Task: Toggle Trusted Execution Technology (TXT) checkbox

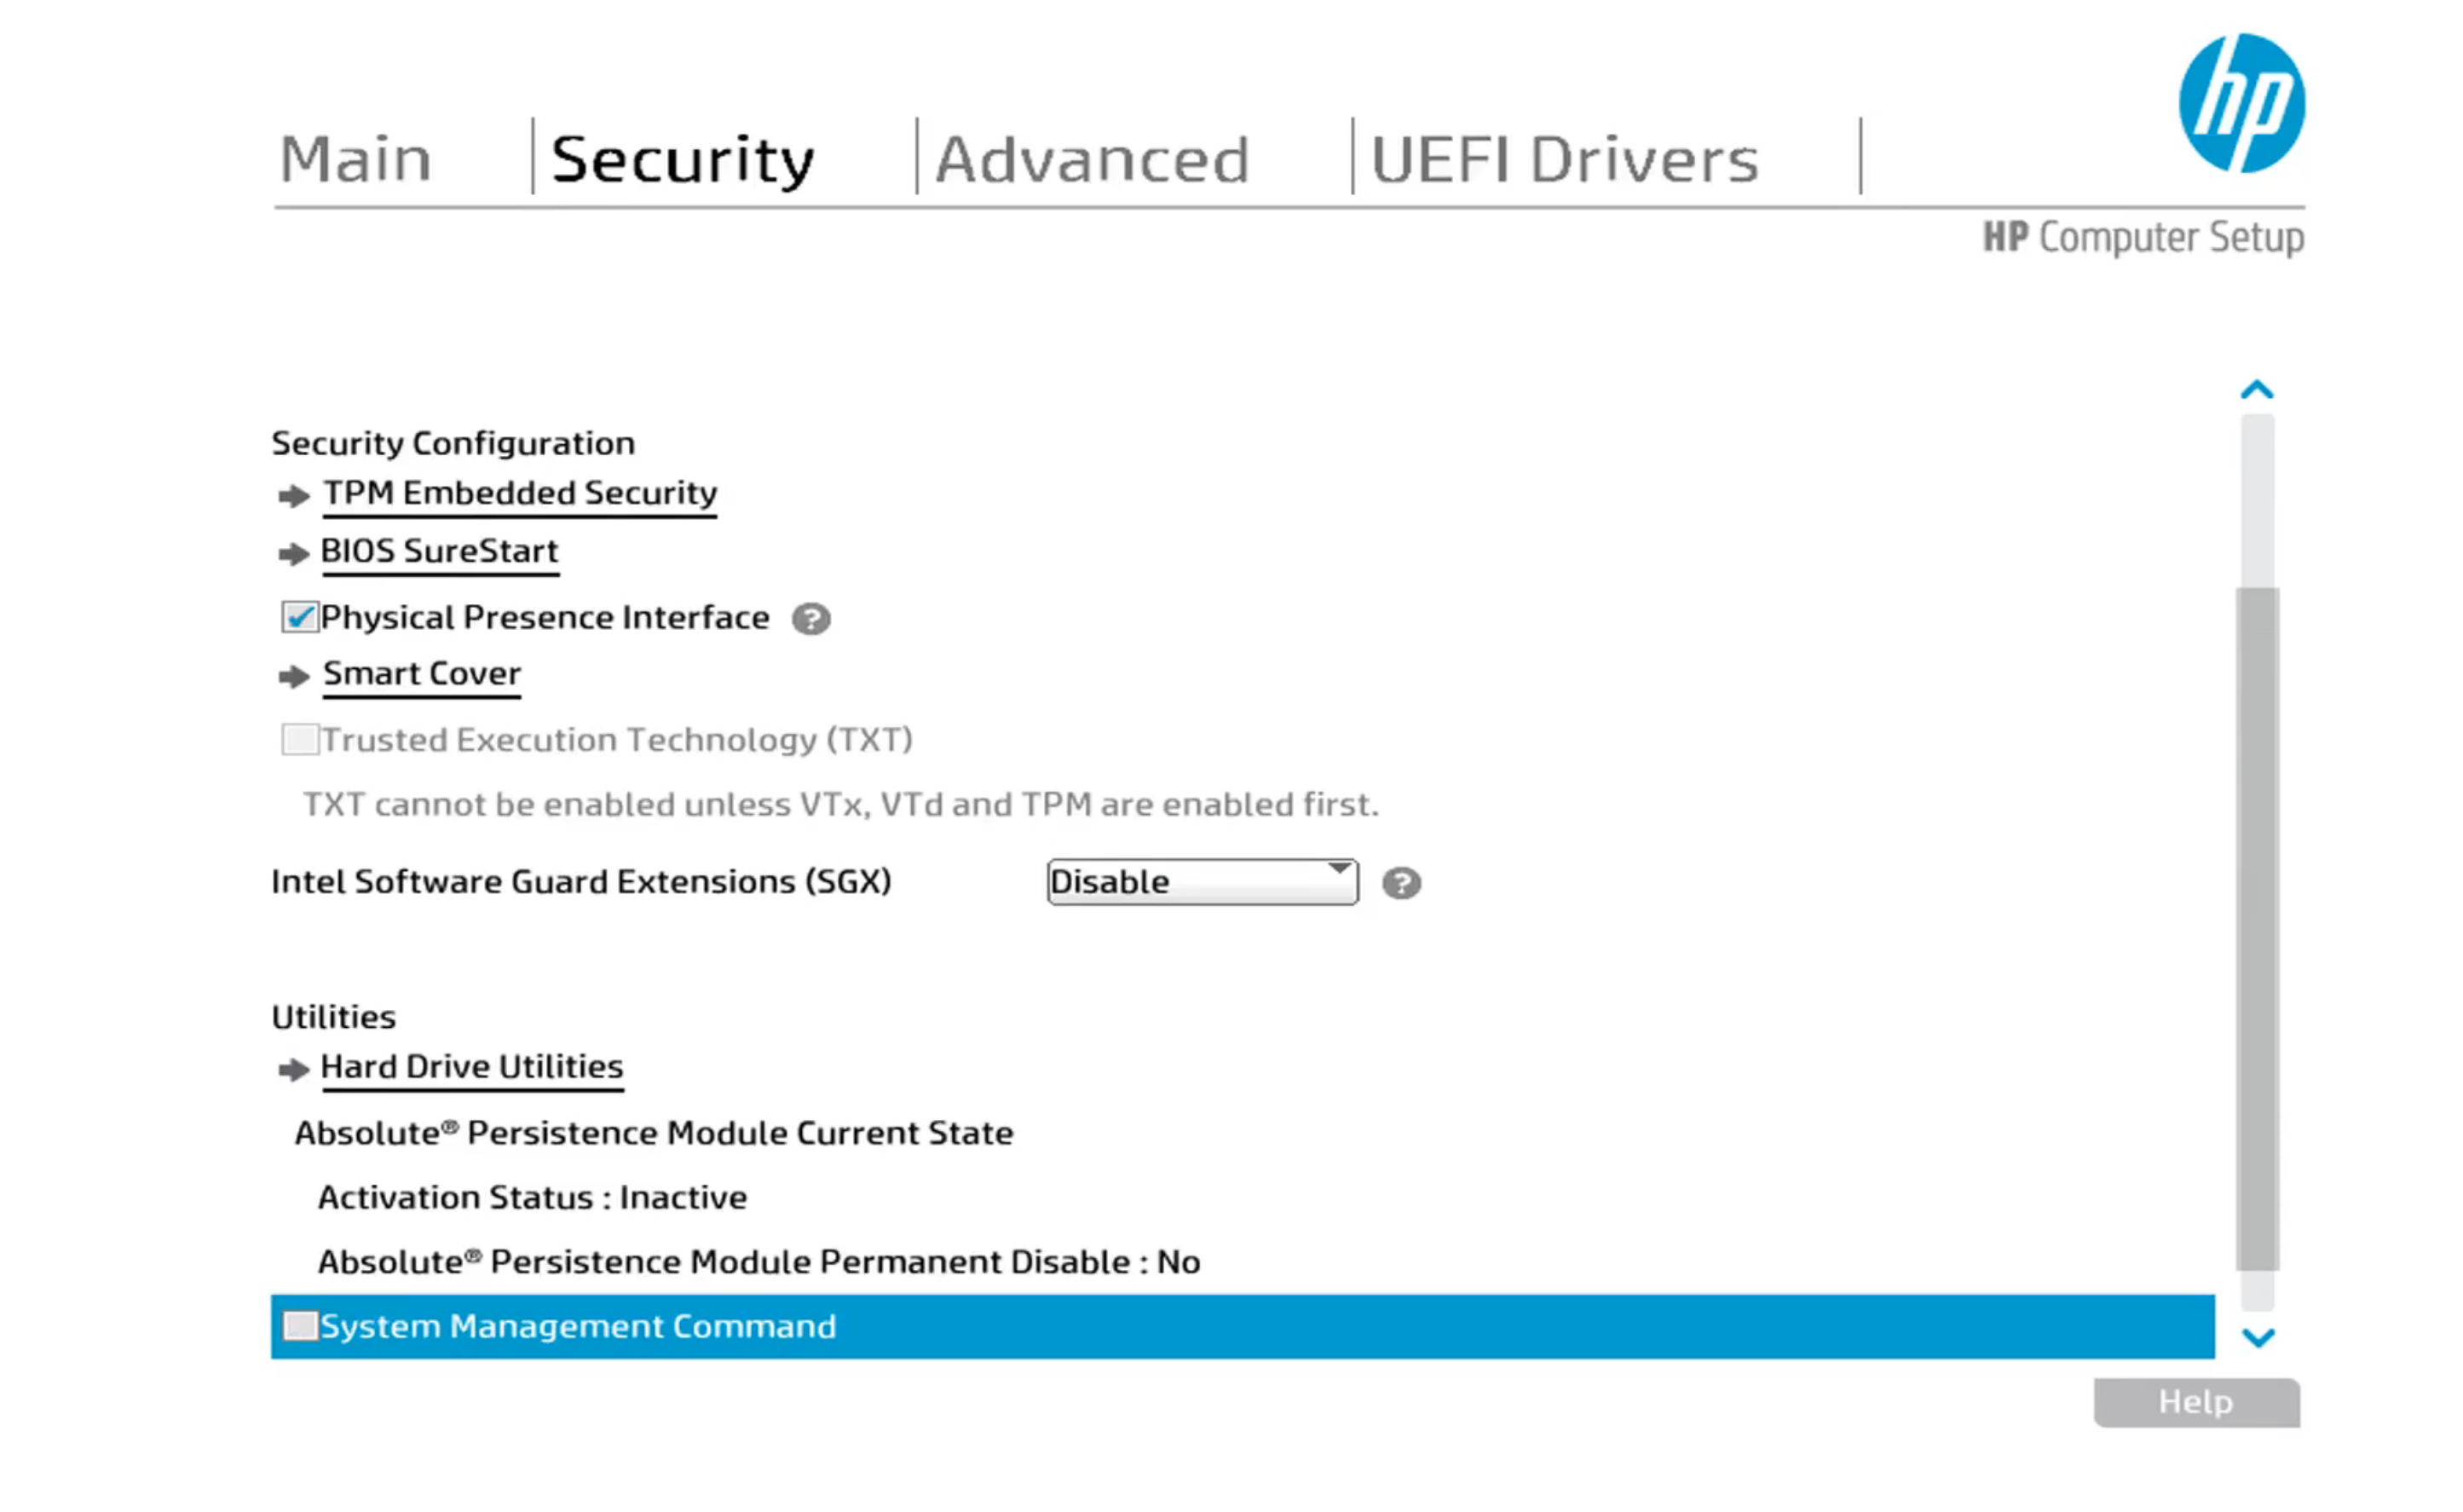Action: (299, 740)
